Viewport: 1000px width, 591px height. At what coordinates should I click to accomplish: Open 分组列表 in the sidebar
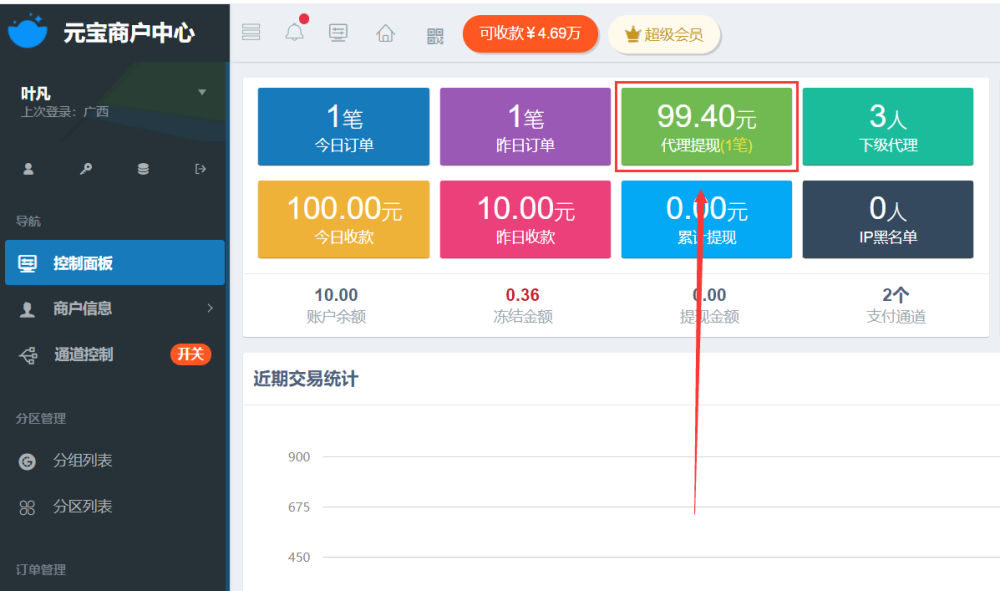(82, 461)
